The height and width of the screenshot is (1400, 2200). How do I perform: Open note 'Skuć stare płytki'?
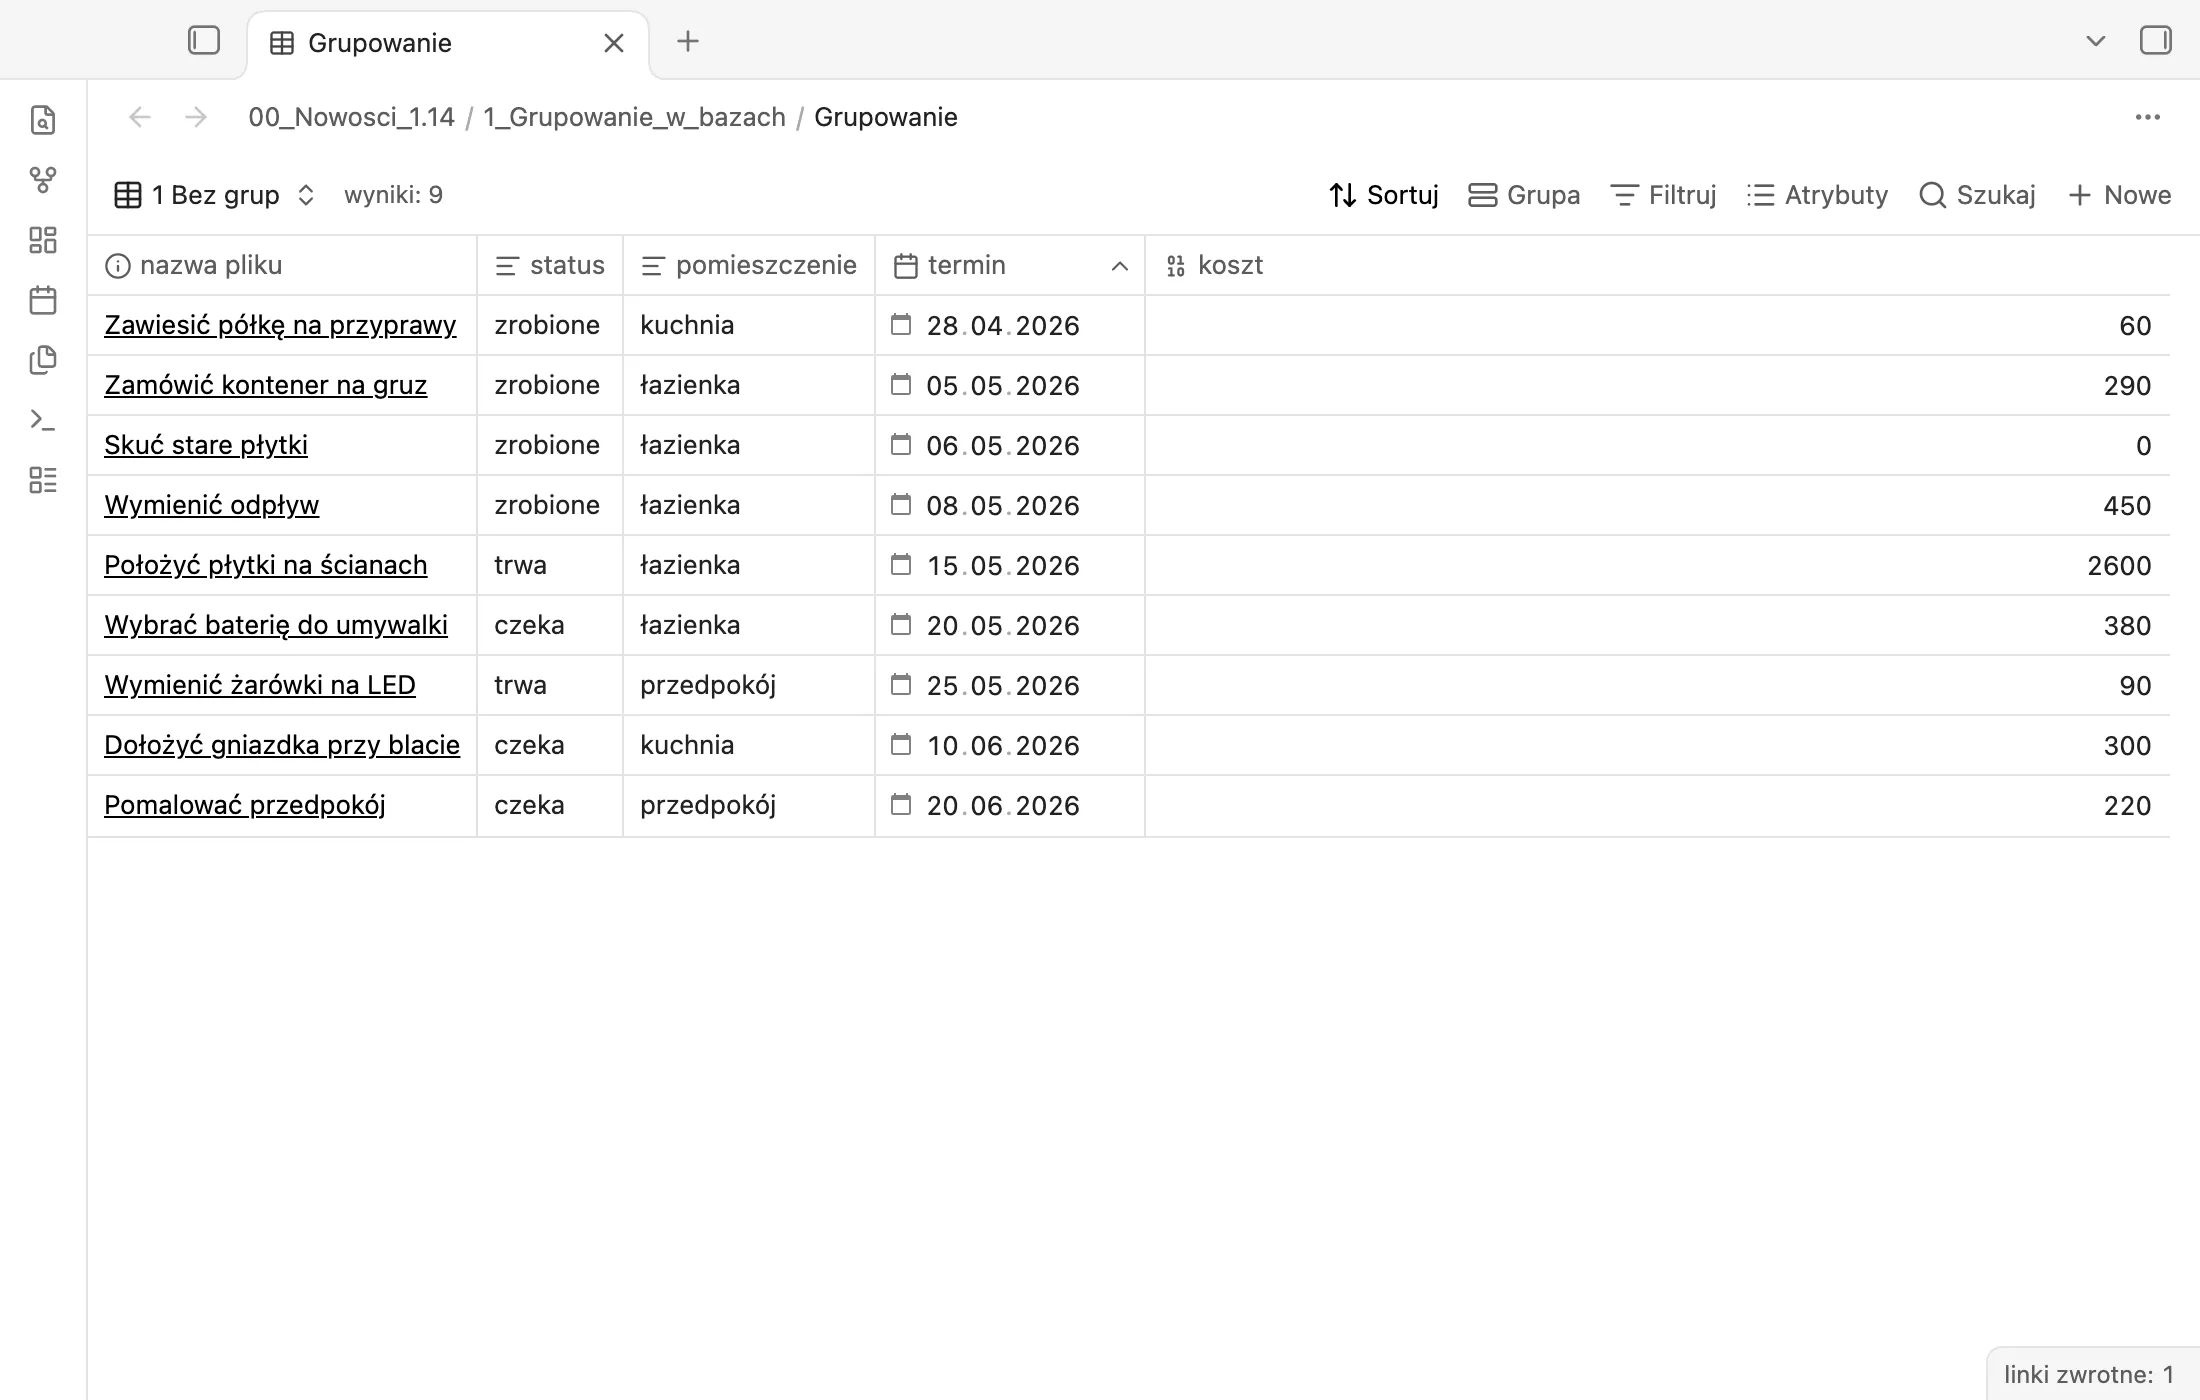[x=206, y=445]
